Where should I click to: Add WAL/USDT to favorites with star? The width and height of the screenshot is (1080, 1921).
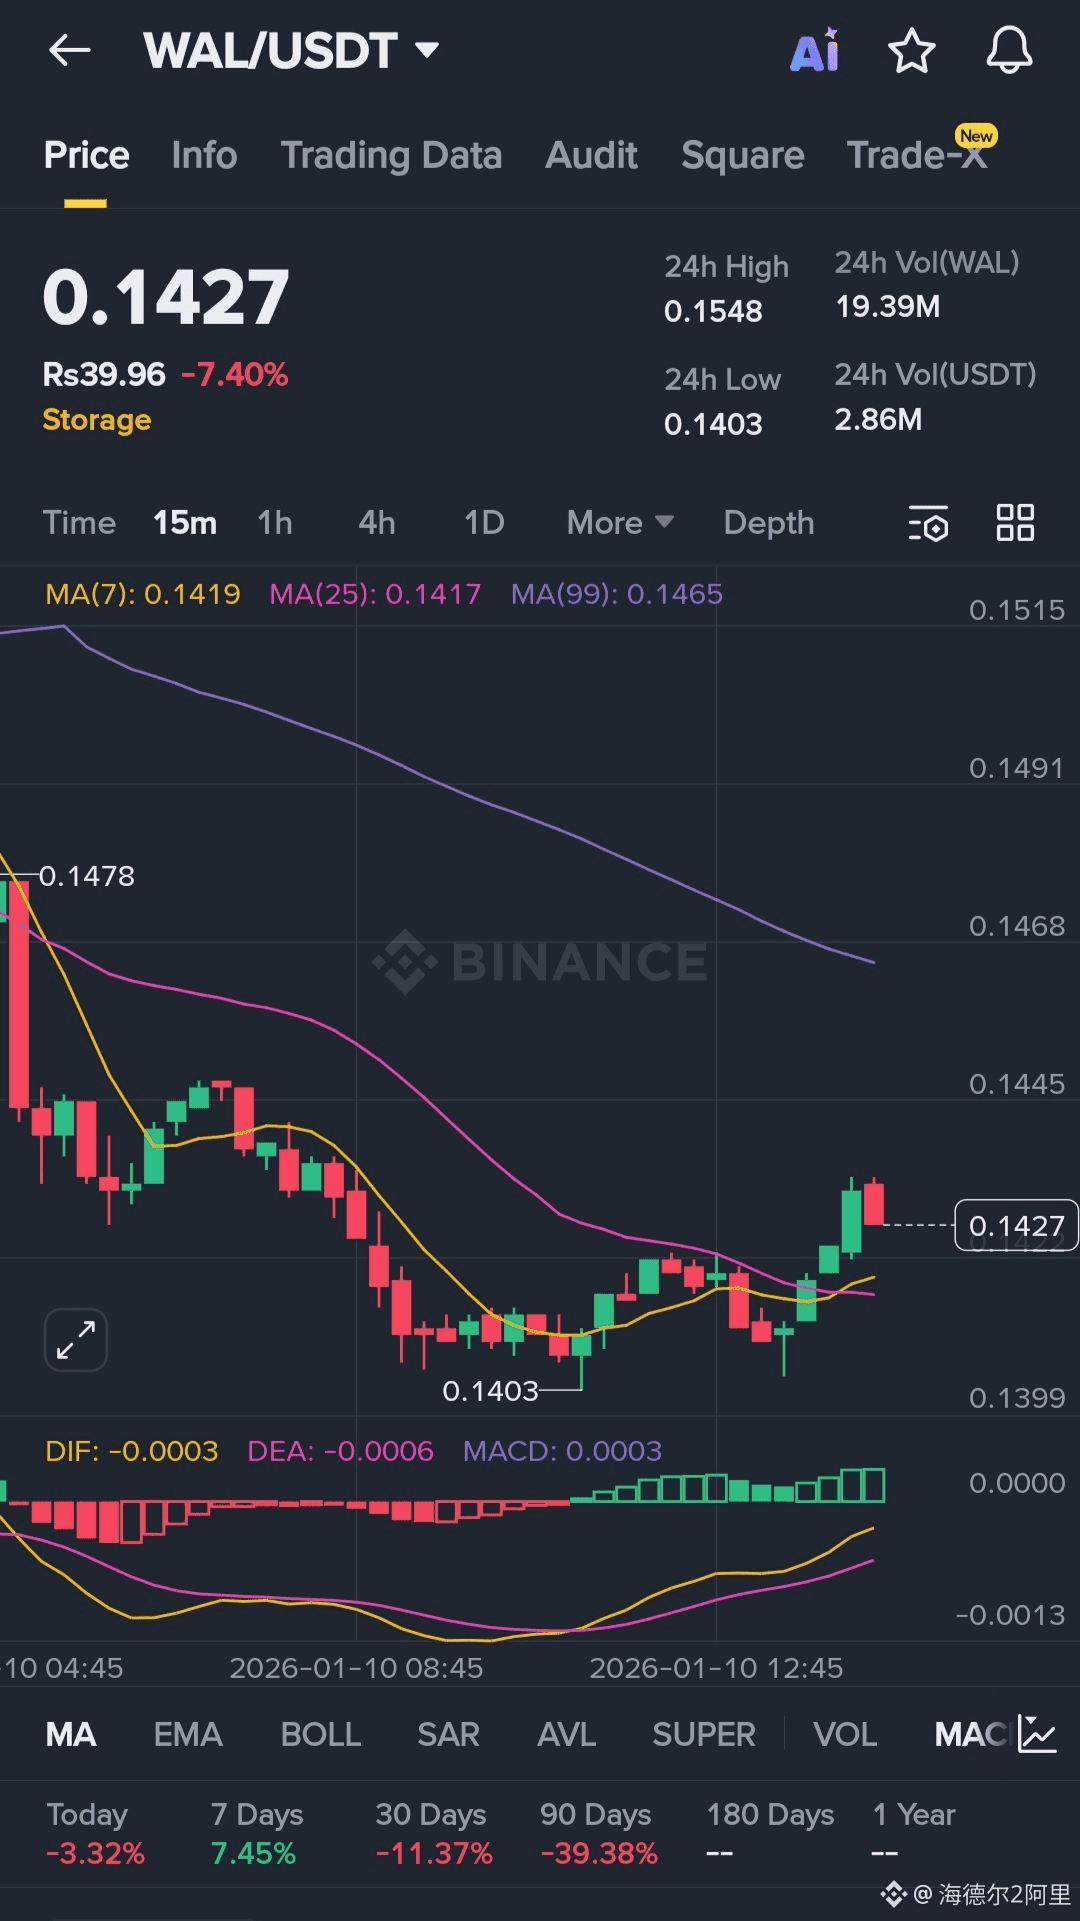[911, 51]
